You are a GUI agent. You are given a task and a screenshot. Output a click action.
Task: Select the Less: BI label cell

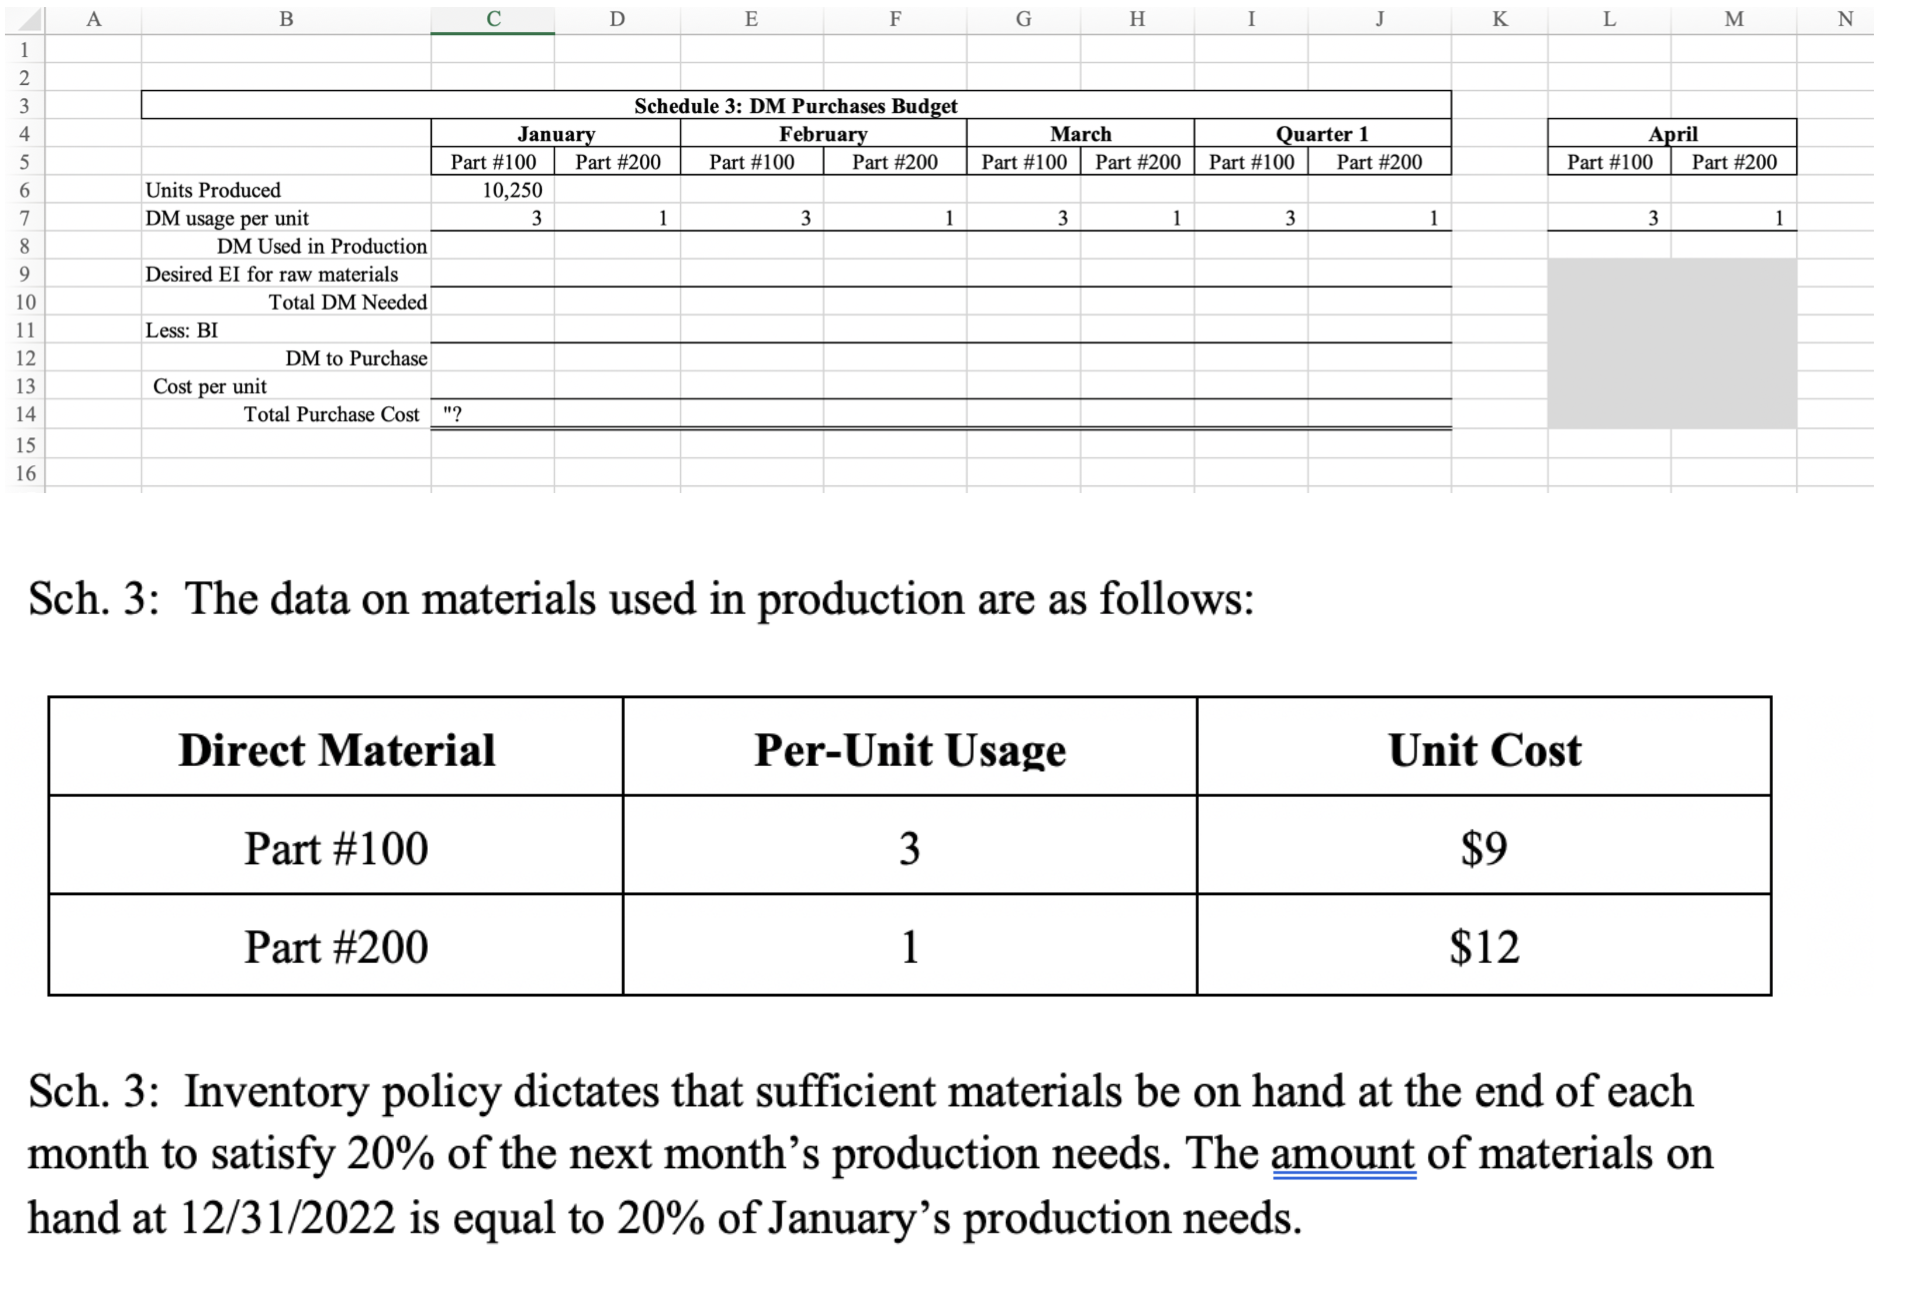coord(182,330)
